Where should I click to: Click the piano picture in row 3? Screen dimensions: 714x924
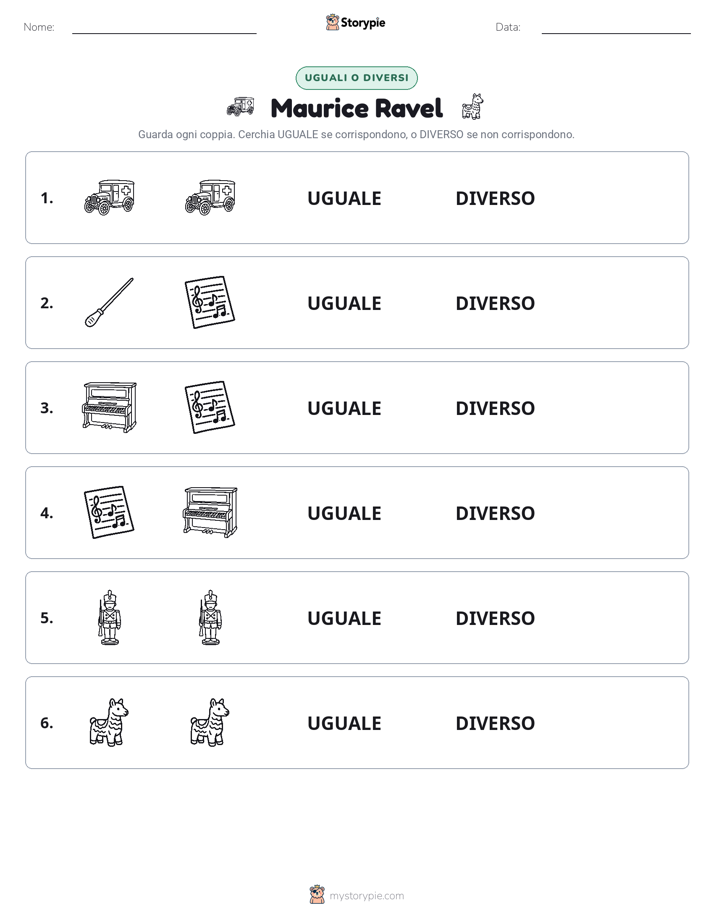109,407
